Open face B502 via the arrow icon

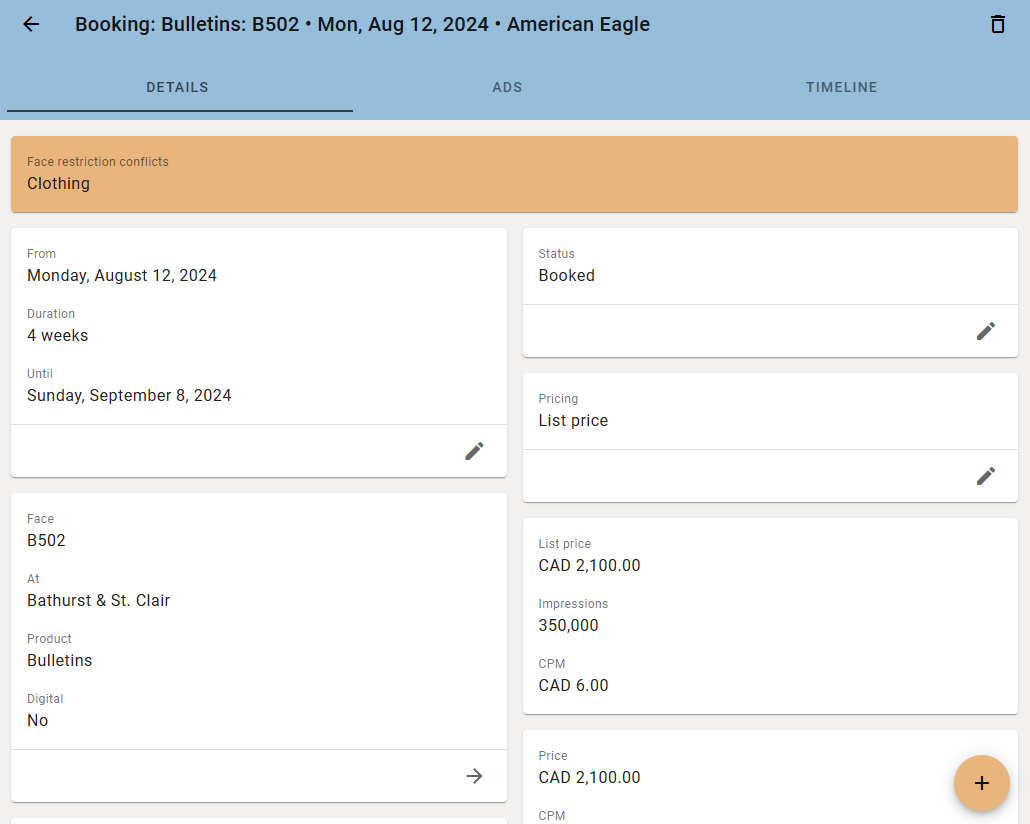coord(474,776)
